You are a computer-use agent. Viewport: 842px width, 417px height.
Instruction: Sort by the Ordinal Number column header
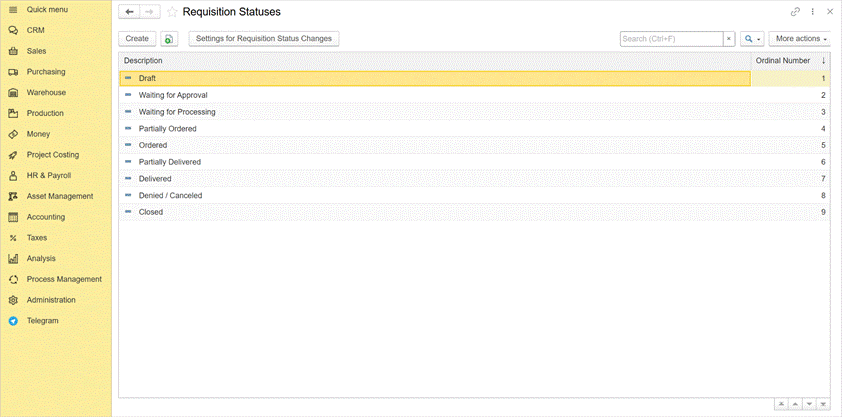782,61
